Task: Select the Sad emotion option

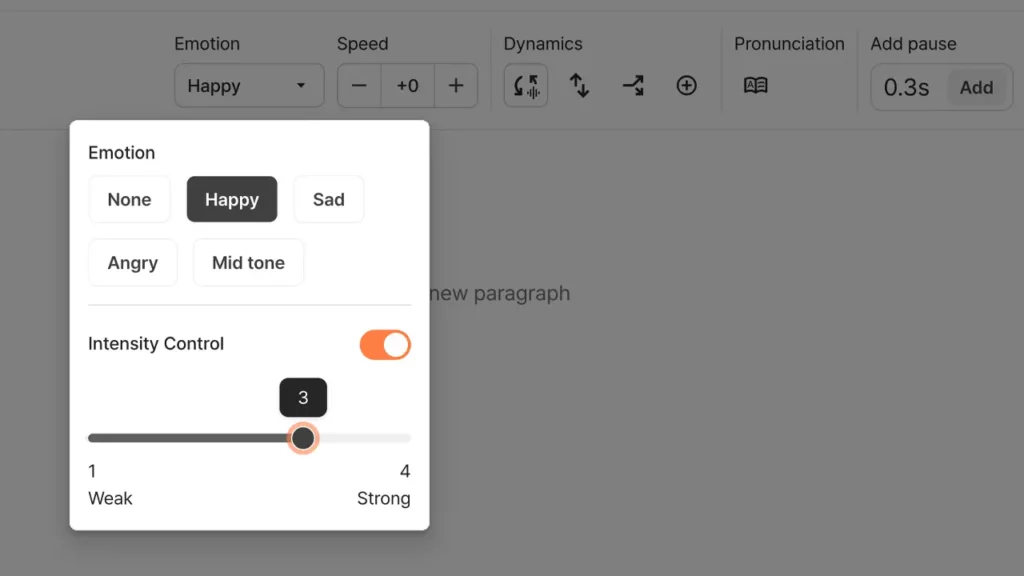Action: pos(328,199)
